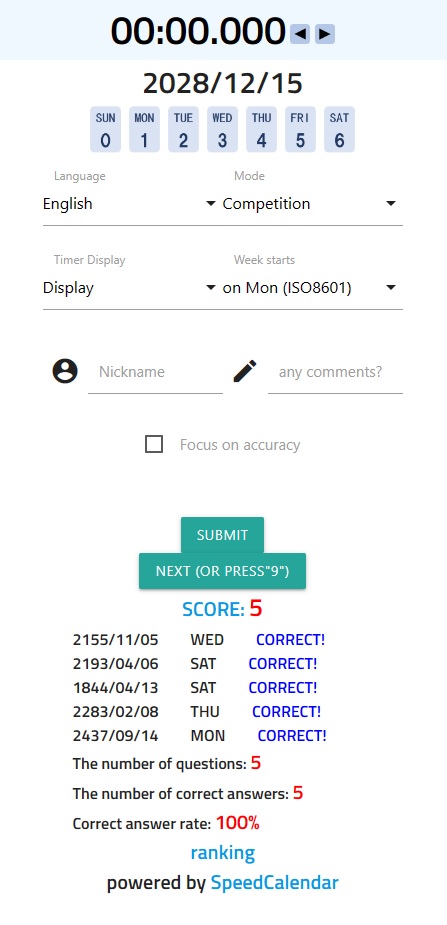Focus the any comments input field
This screenshot has height=925, width=447.
[335, 372]
